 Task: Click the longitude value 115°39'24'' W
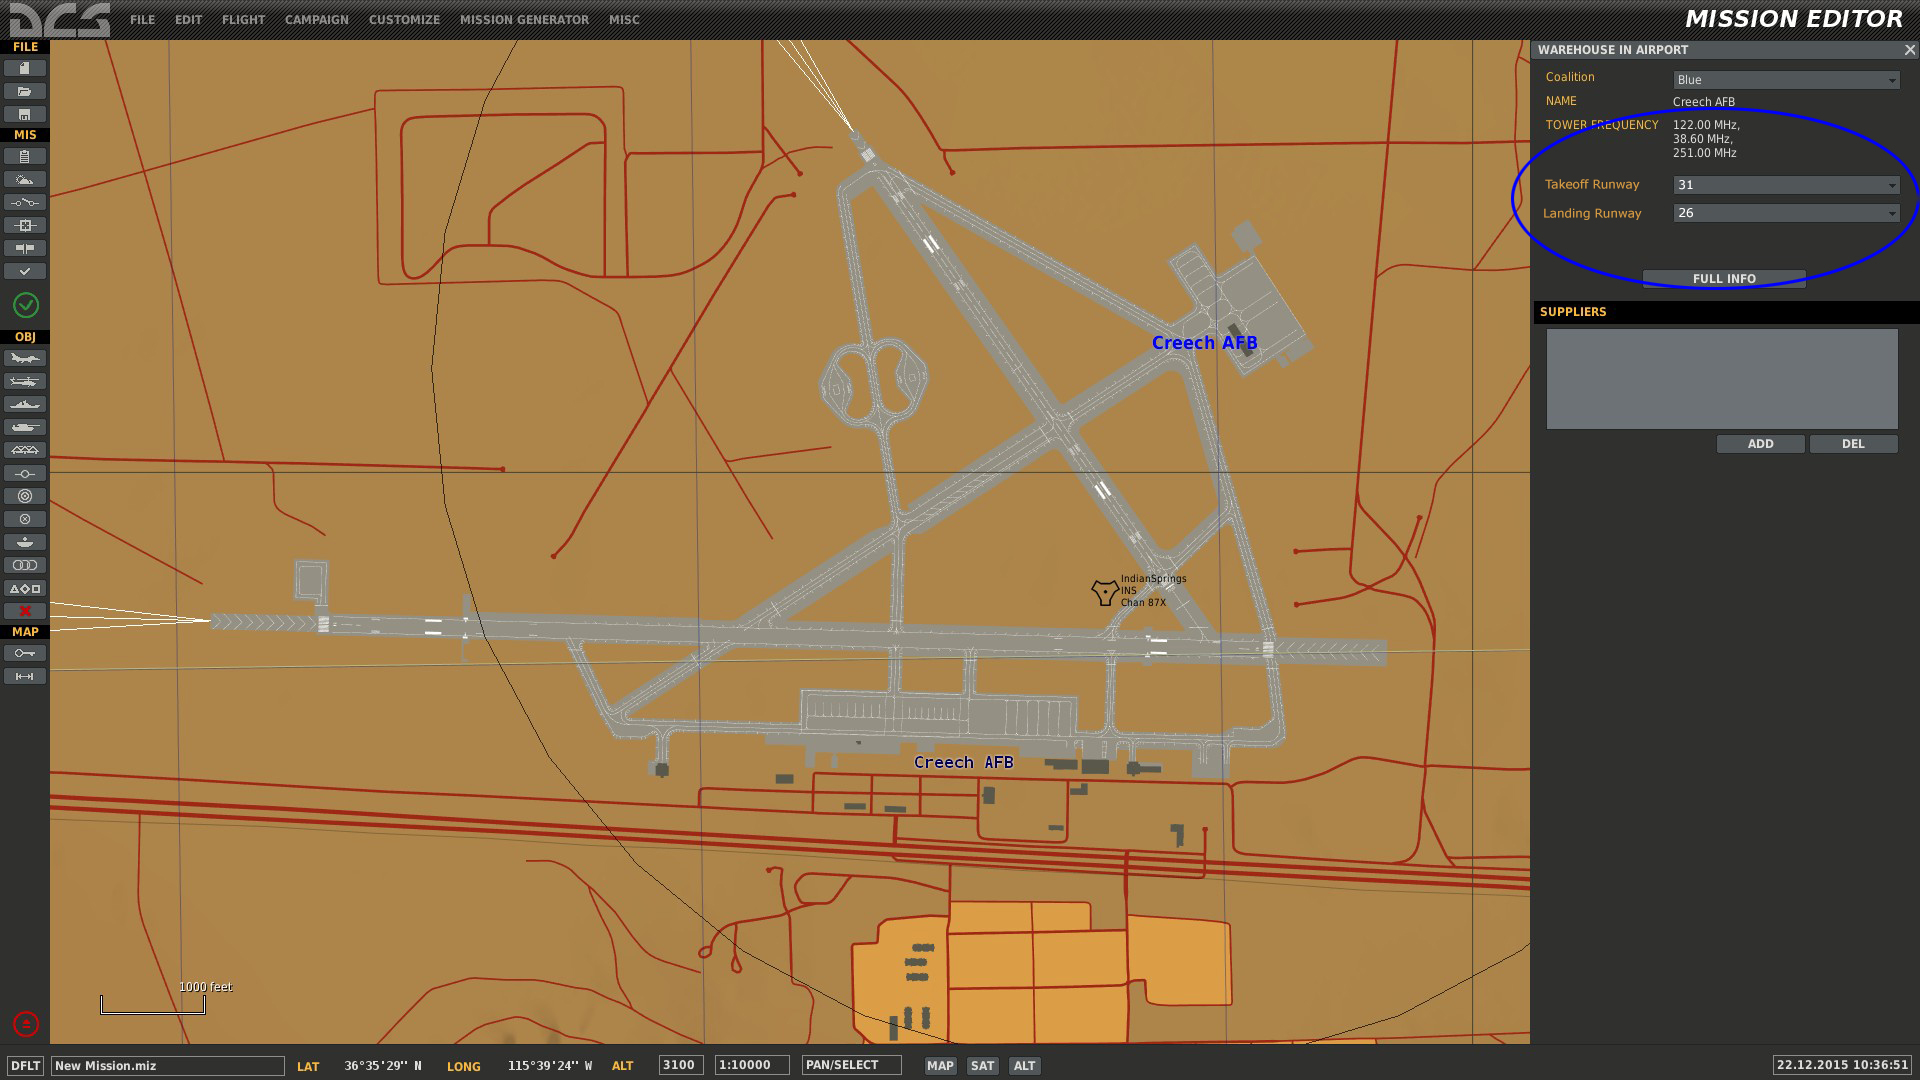[550, 1066]
